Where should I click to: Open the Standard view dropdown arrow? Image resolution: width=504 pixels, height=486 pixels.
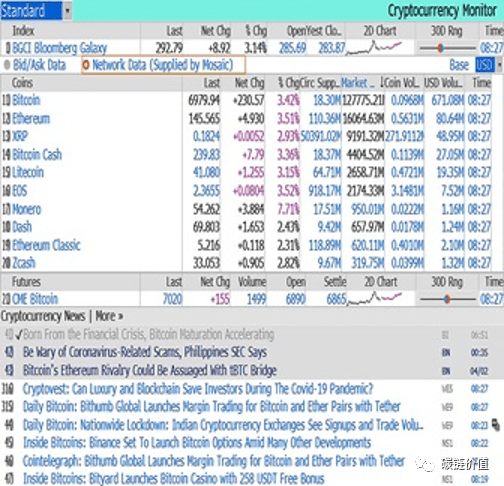[x=67, y=11]
